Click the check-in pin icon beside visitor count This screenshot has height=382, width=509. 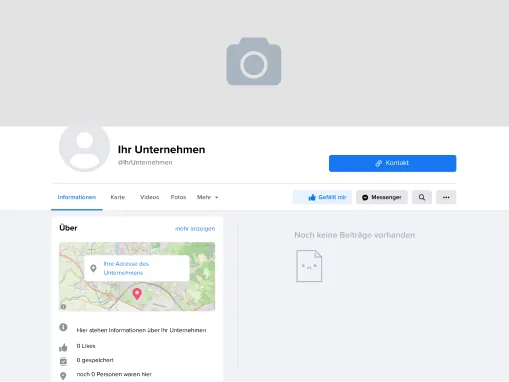pos(63,376)
